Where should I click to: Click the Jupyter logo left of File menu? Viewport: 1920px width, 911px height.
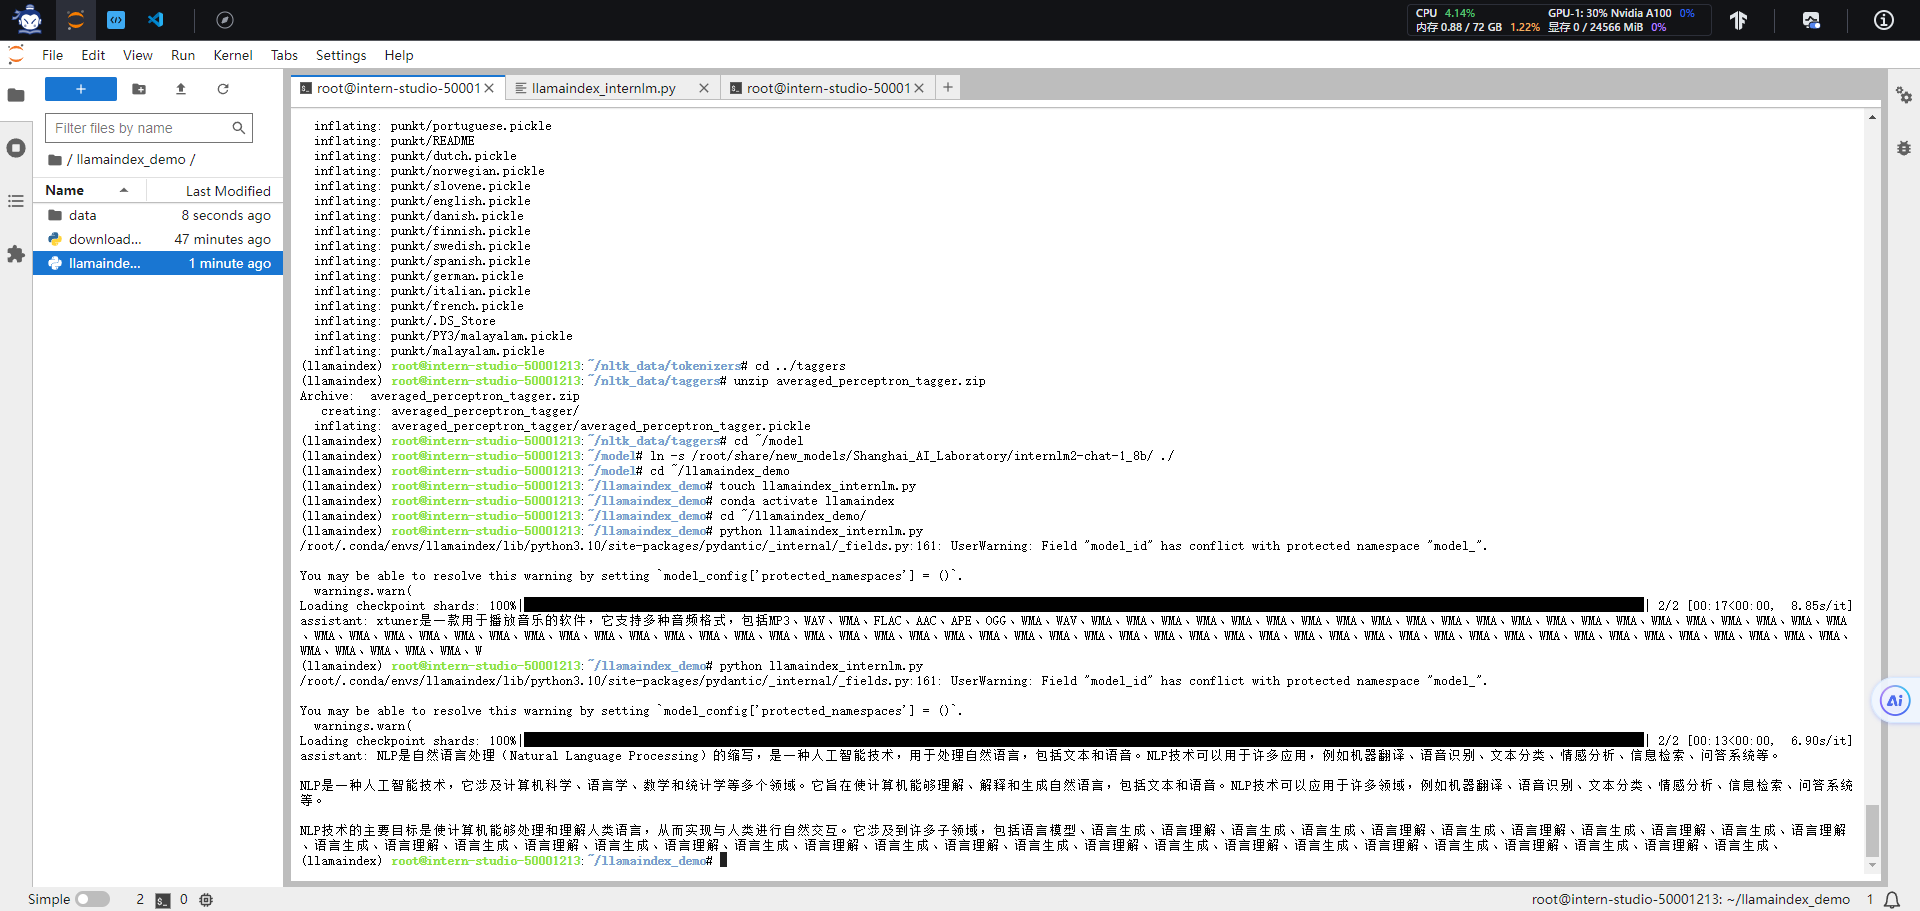16,54
